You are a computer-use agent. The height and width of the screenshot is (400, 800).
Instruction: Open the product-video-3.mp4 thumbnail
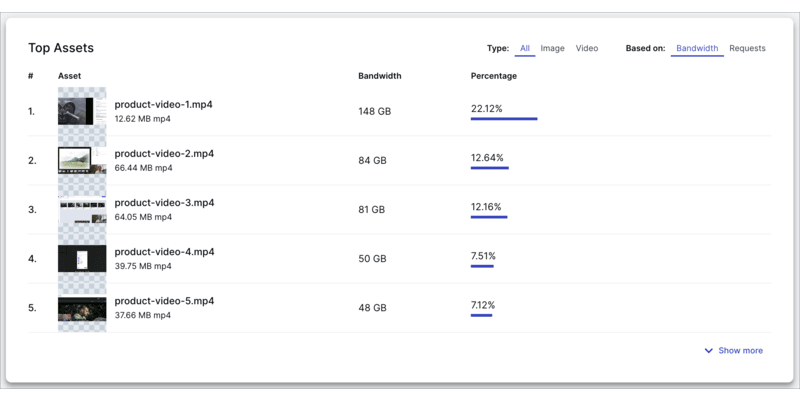(82, 210)
